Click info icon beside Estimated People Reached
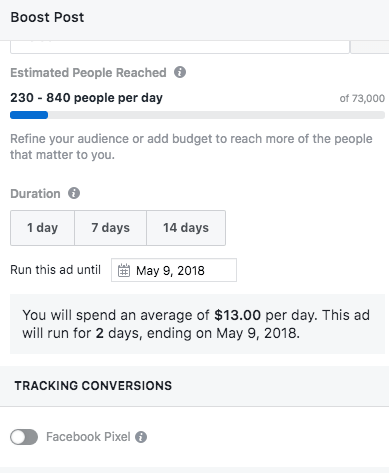389x473 pixels. point(180,72)
